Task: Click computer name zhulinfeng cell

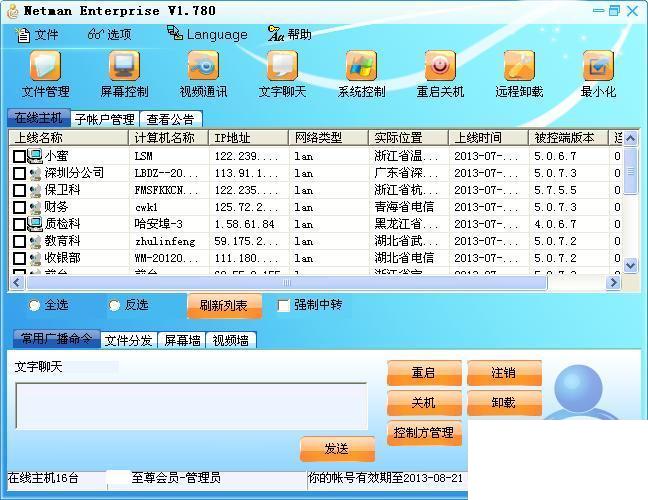Action: pyautogui.click(x=165, y=241)
